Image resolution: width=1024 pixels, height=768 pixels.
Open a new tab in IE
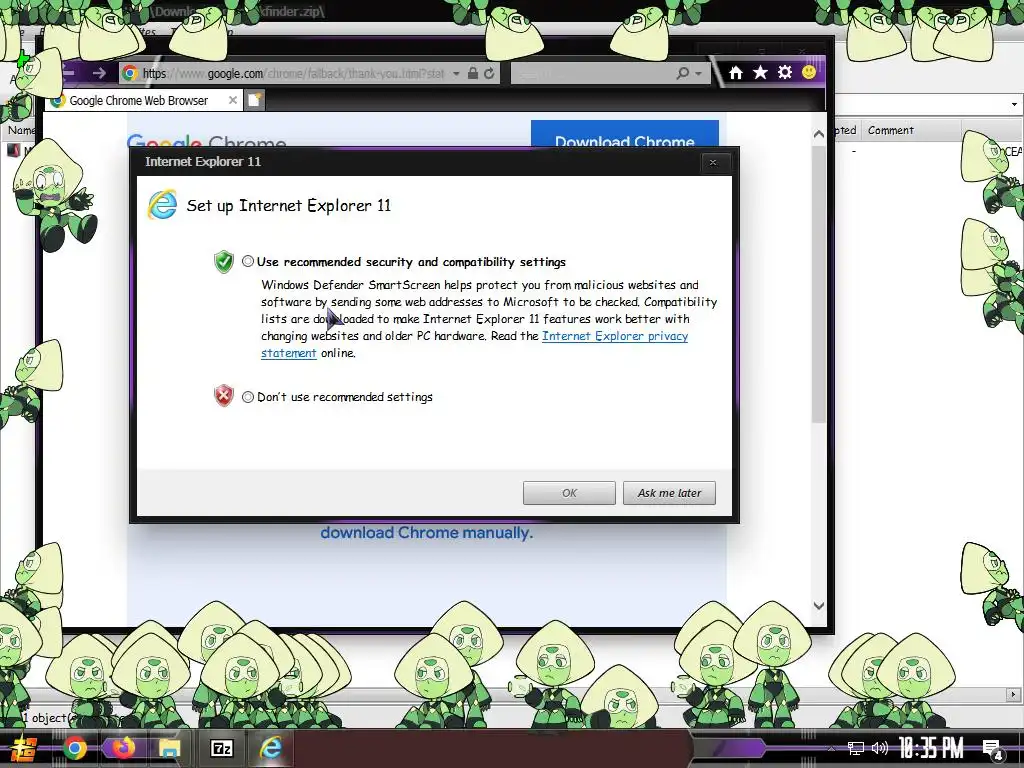click(255, 100)
